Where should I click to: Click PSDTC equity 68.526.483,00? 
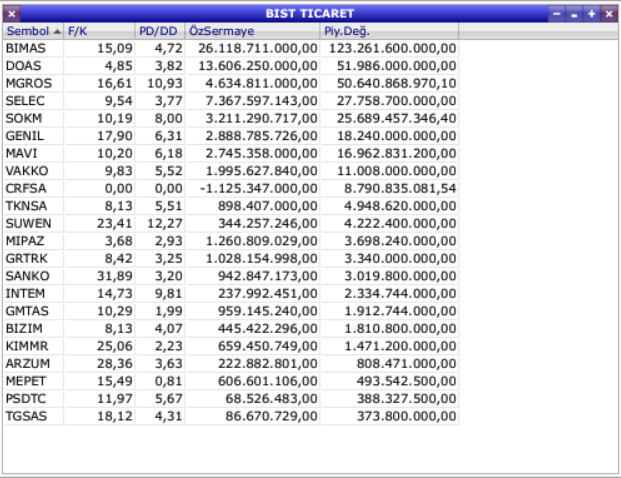tap(272, 398)
